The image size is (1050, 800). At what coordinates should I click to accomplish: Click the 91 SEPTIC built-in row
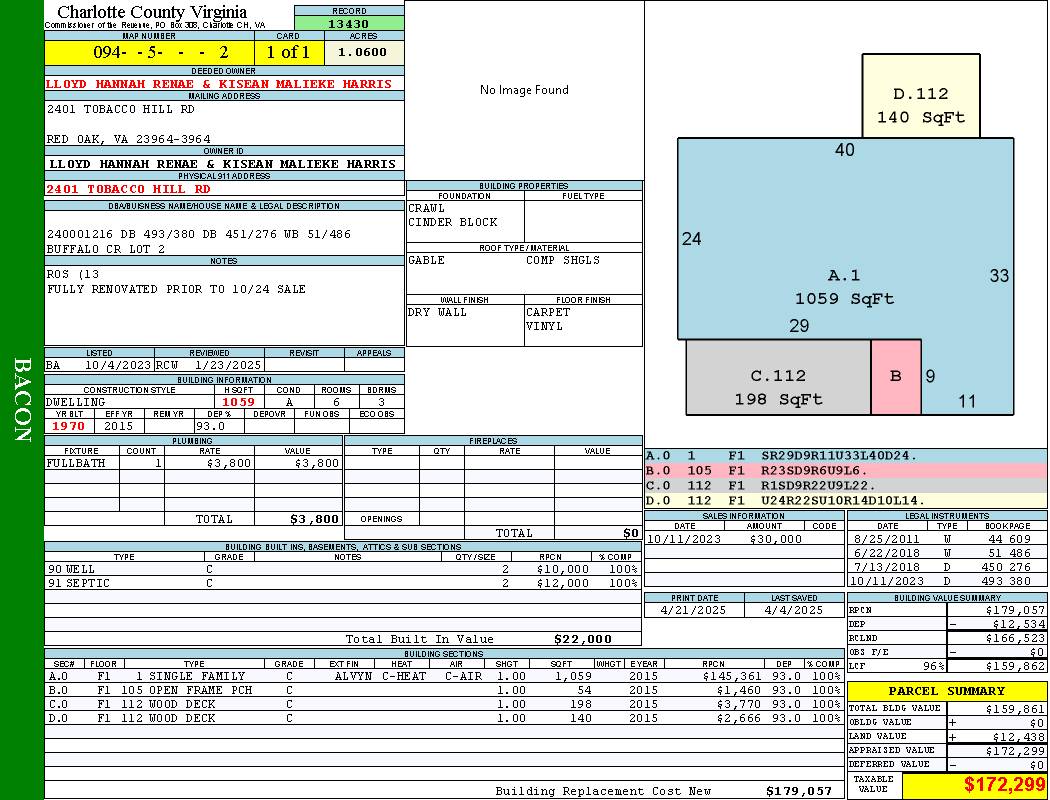tap(343, 584)
